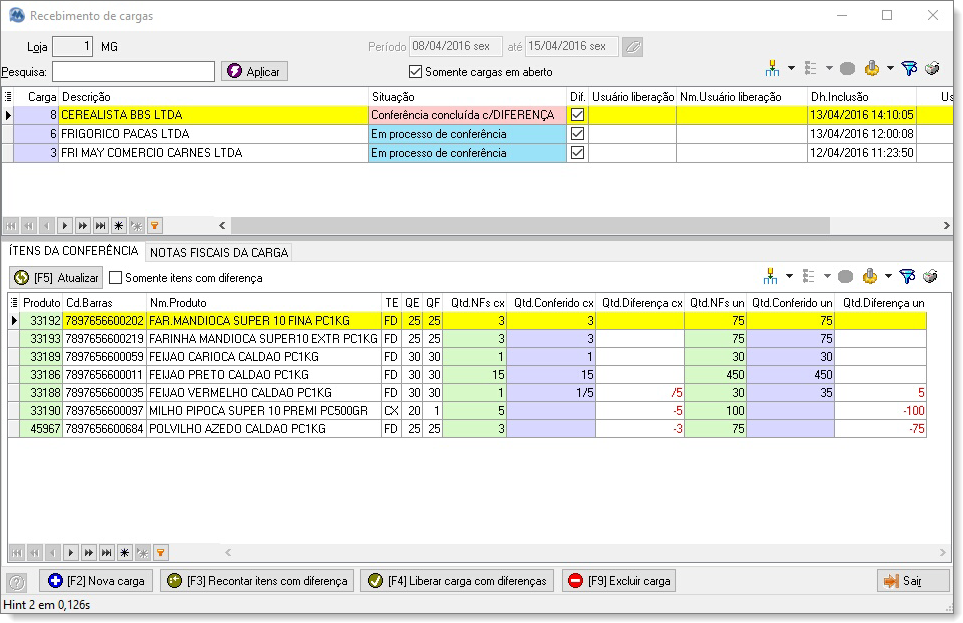This screenshot has width=963, height=623.
Task: Click asterisk bookmark in items navigator
Action: 125,552
